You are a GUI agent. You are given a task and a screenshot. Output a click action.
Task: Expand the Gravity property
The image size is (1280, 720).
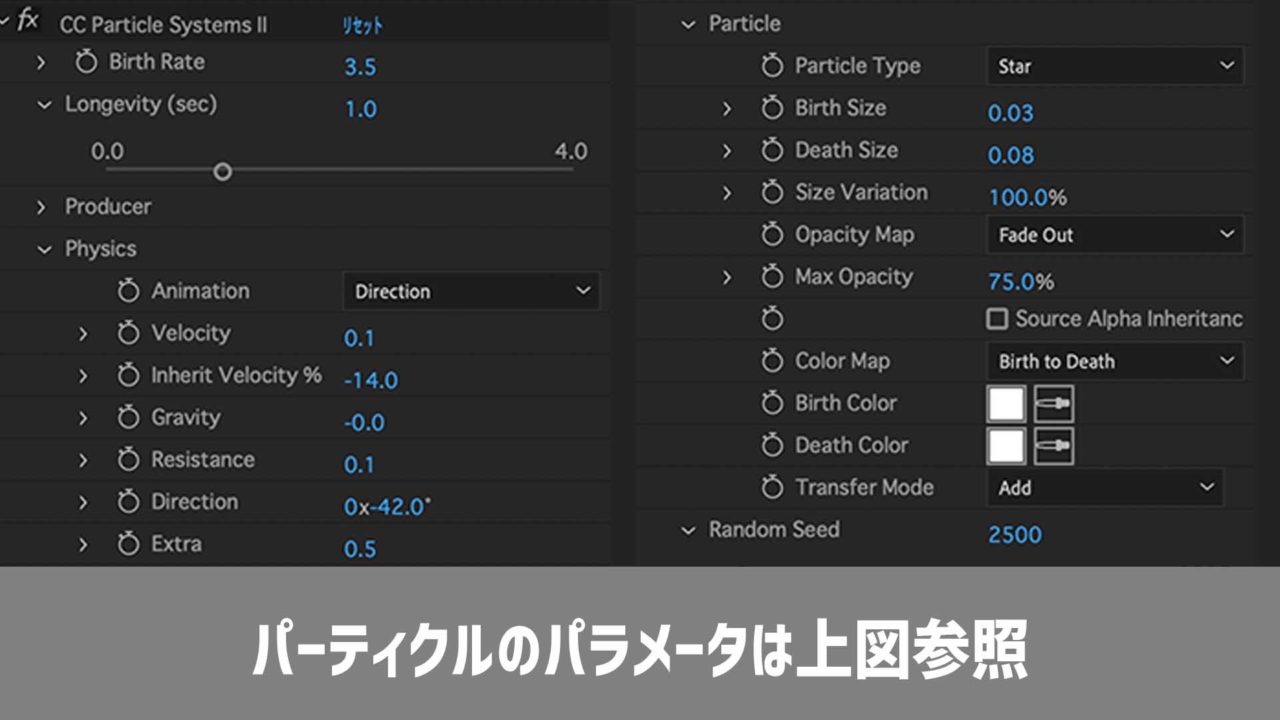coord(83,418)
